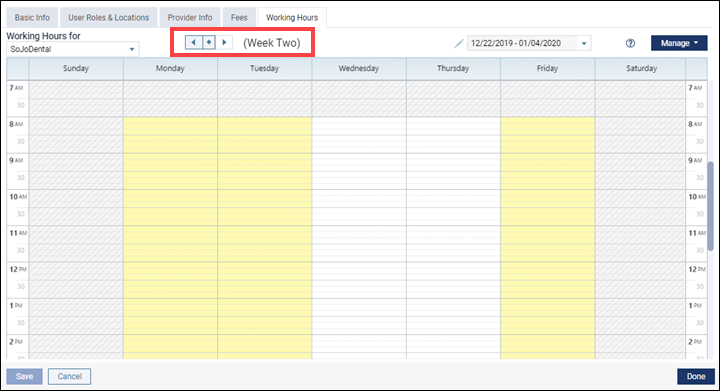
Task: Click the Friday column header
Action: pyautogui.click(x=547, y=68)
